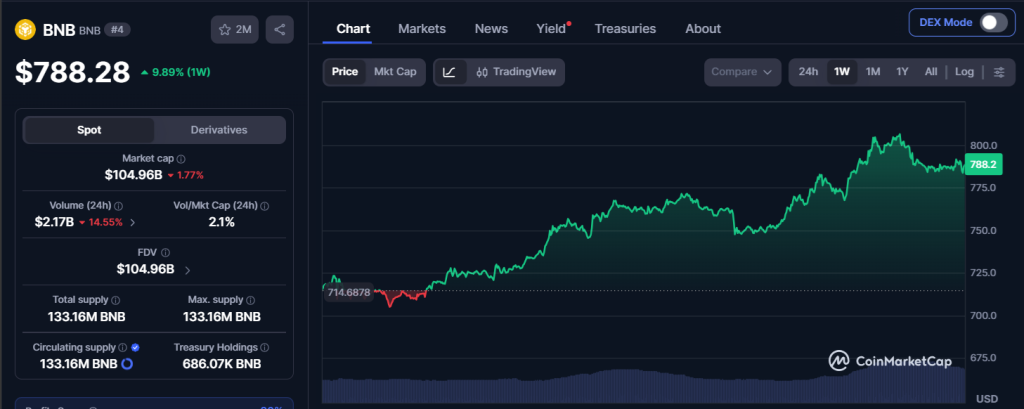This screenshot has width=1024, height=409.
Task: Click the USD currency axis label
Action: click(987, 399)
